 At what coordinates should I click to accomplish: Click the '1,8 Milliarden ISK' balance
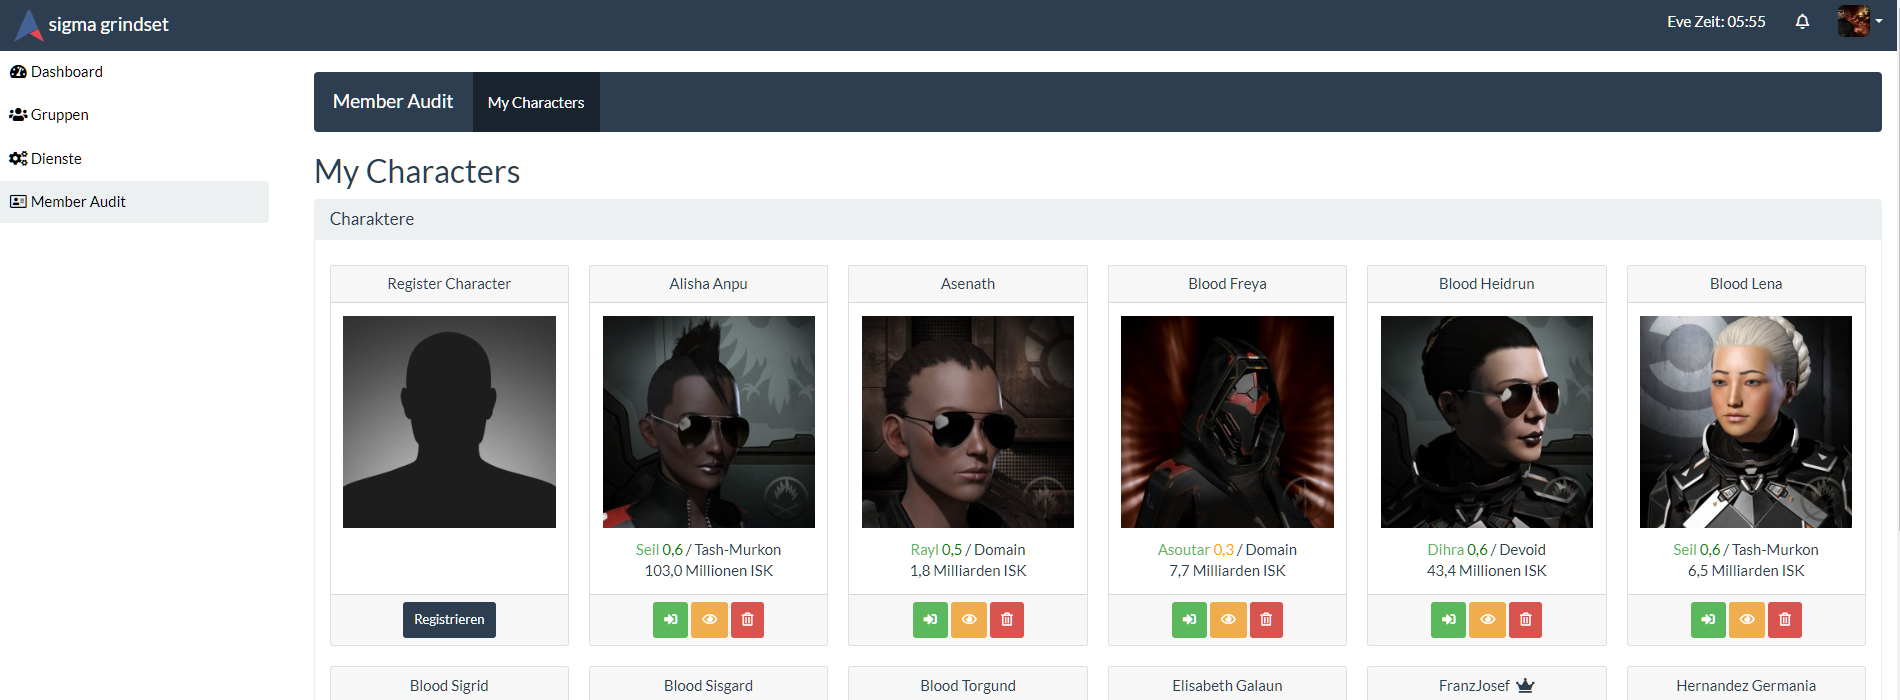pyautogui.click(x=968, y=571)
